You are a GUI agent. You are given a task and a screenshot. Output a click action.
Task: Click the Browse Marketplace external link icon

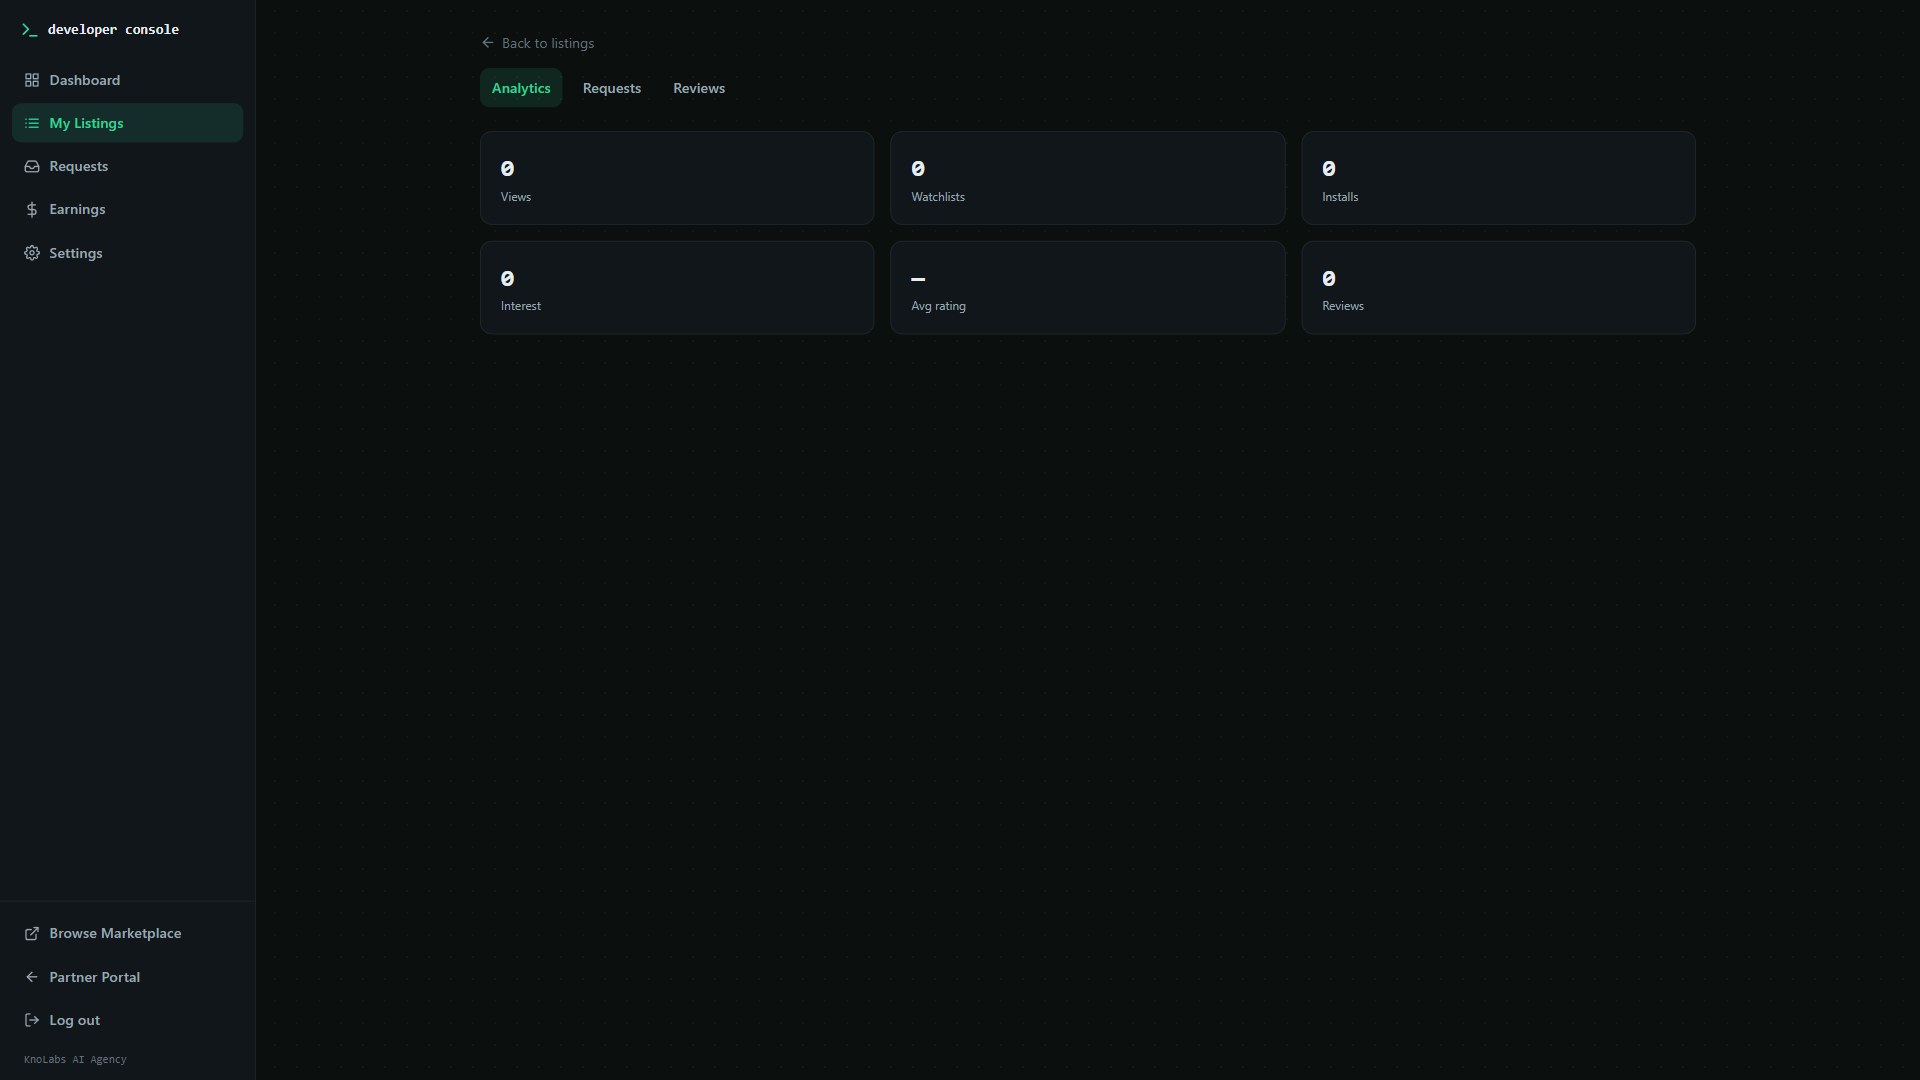(x=32, y=933)
